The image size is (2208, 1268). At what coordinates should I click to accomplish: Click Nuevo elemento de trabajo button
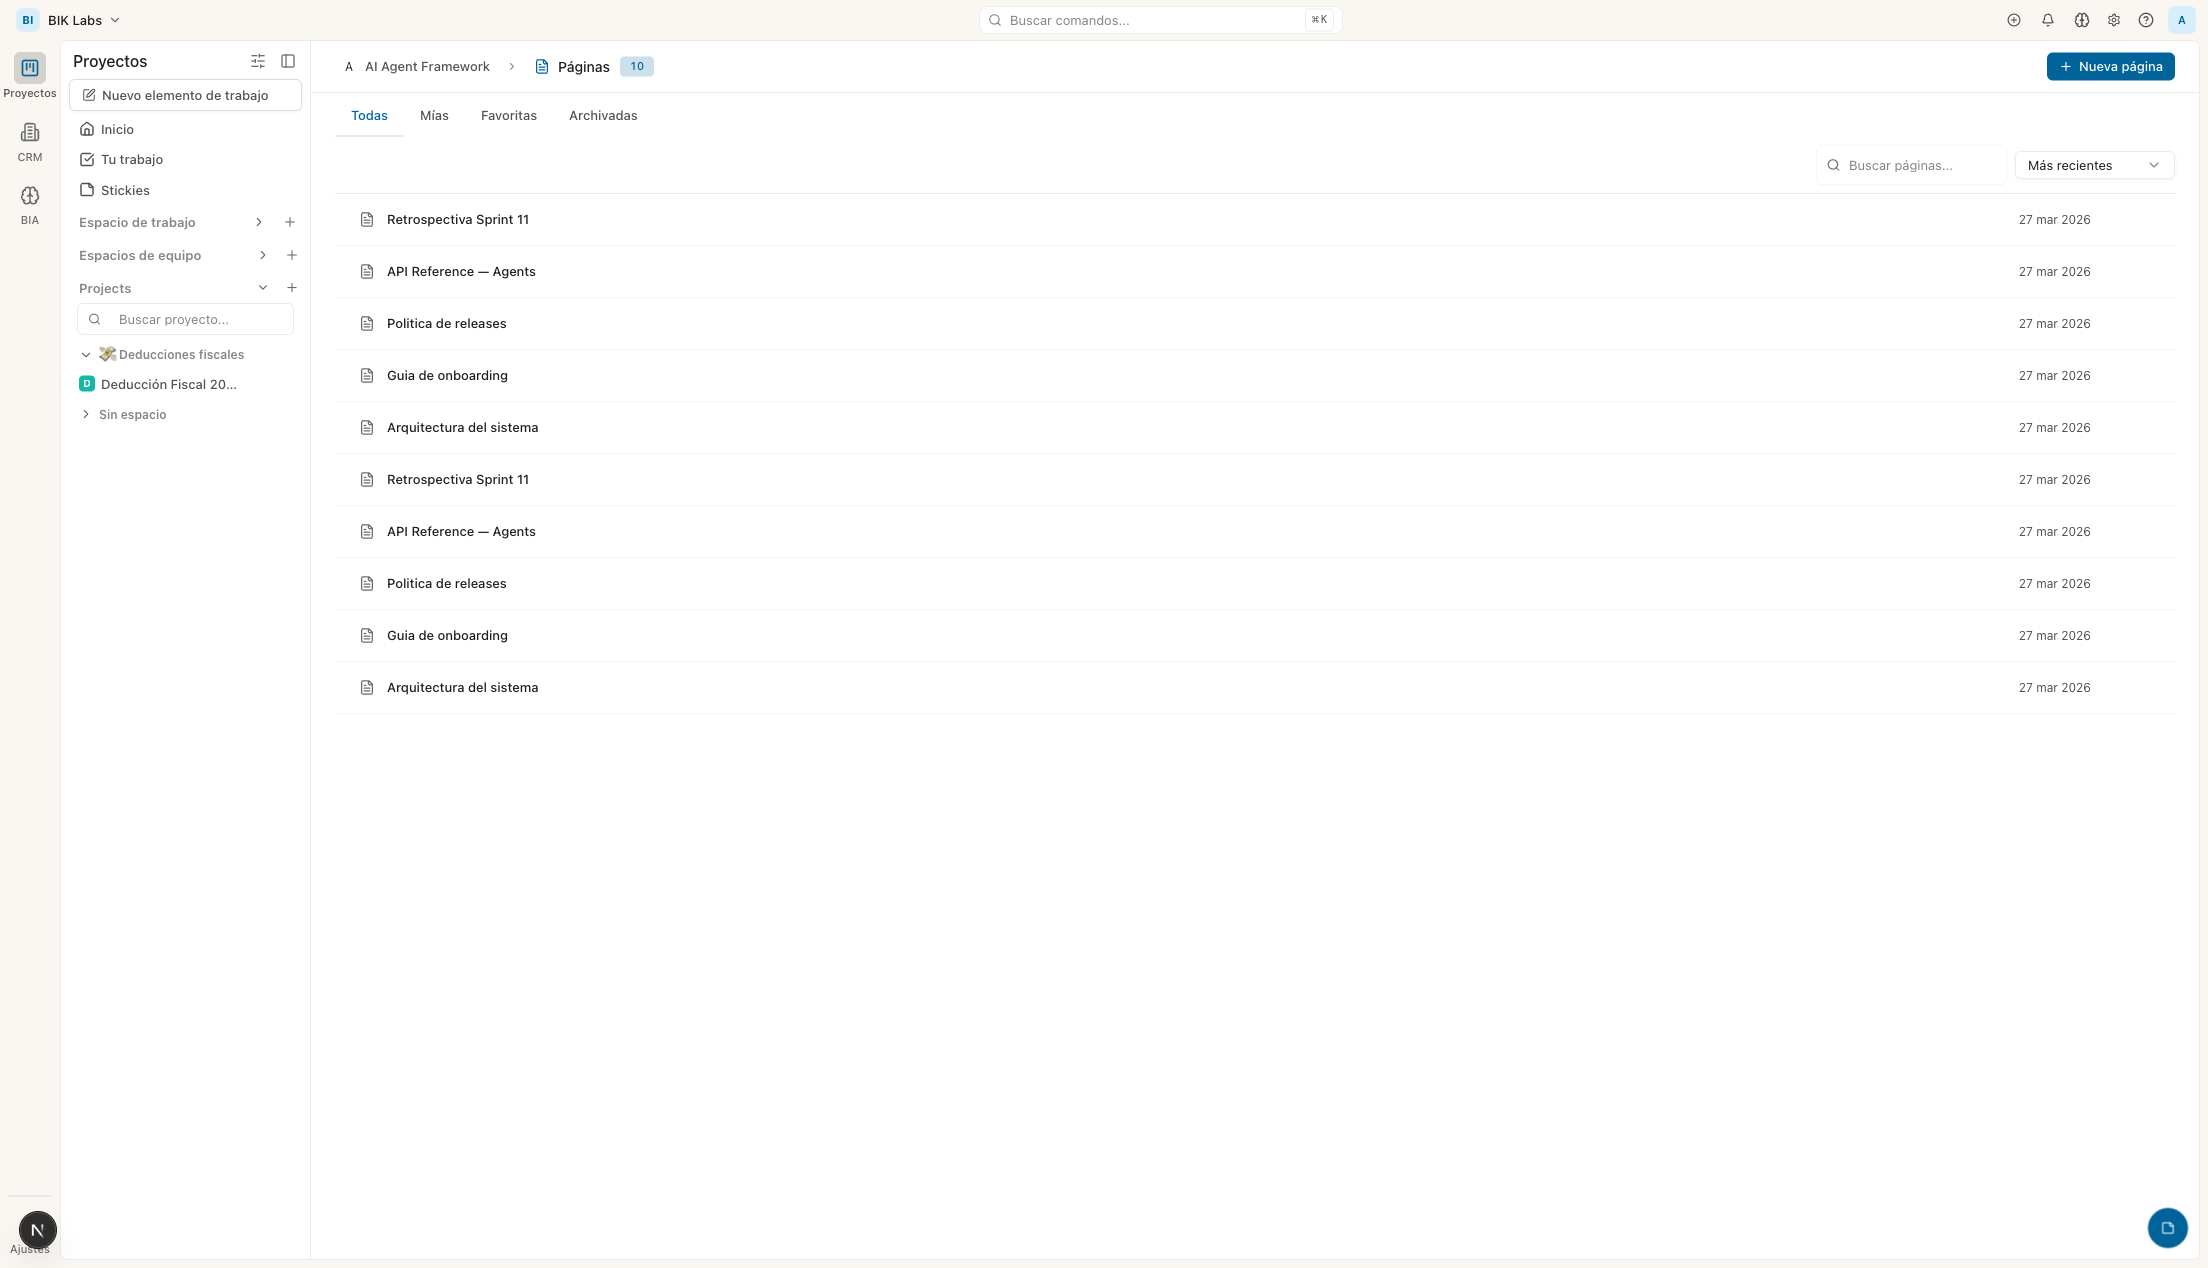(185, 95)
